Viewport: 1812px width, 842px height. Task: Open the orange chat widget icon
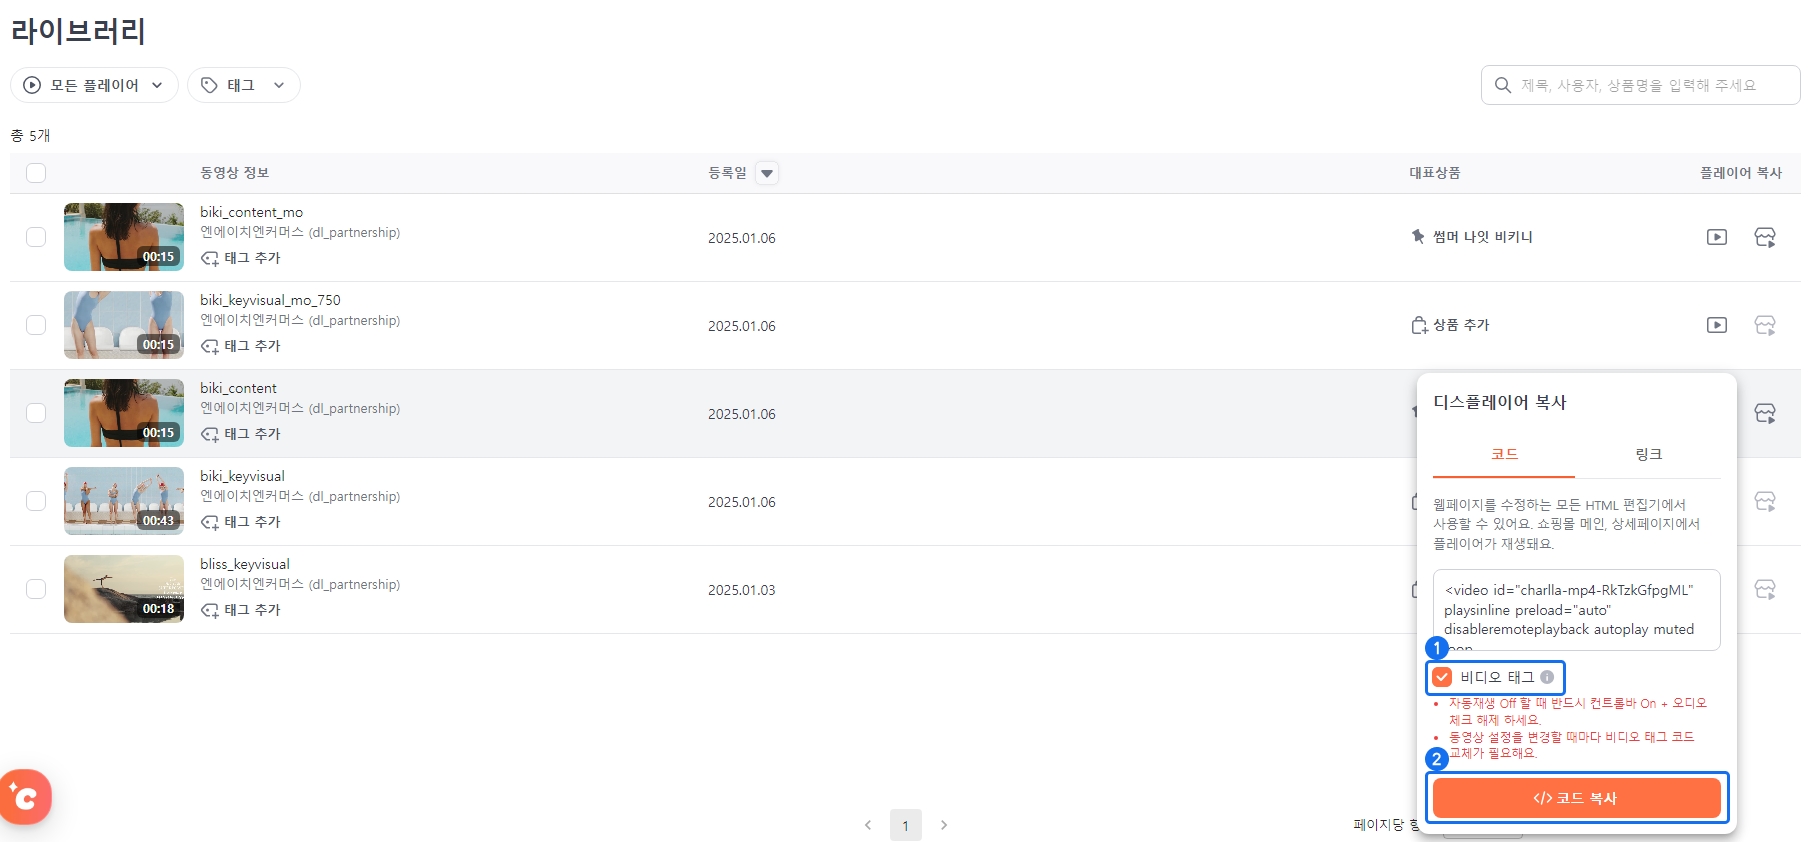pos(25,797)
